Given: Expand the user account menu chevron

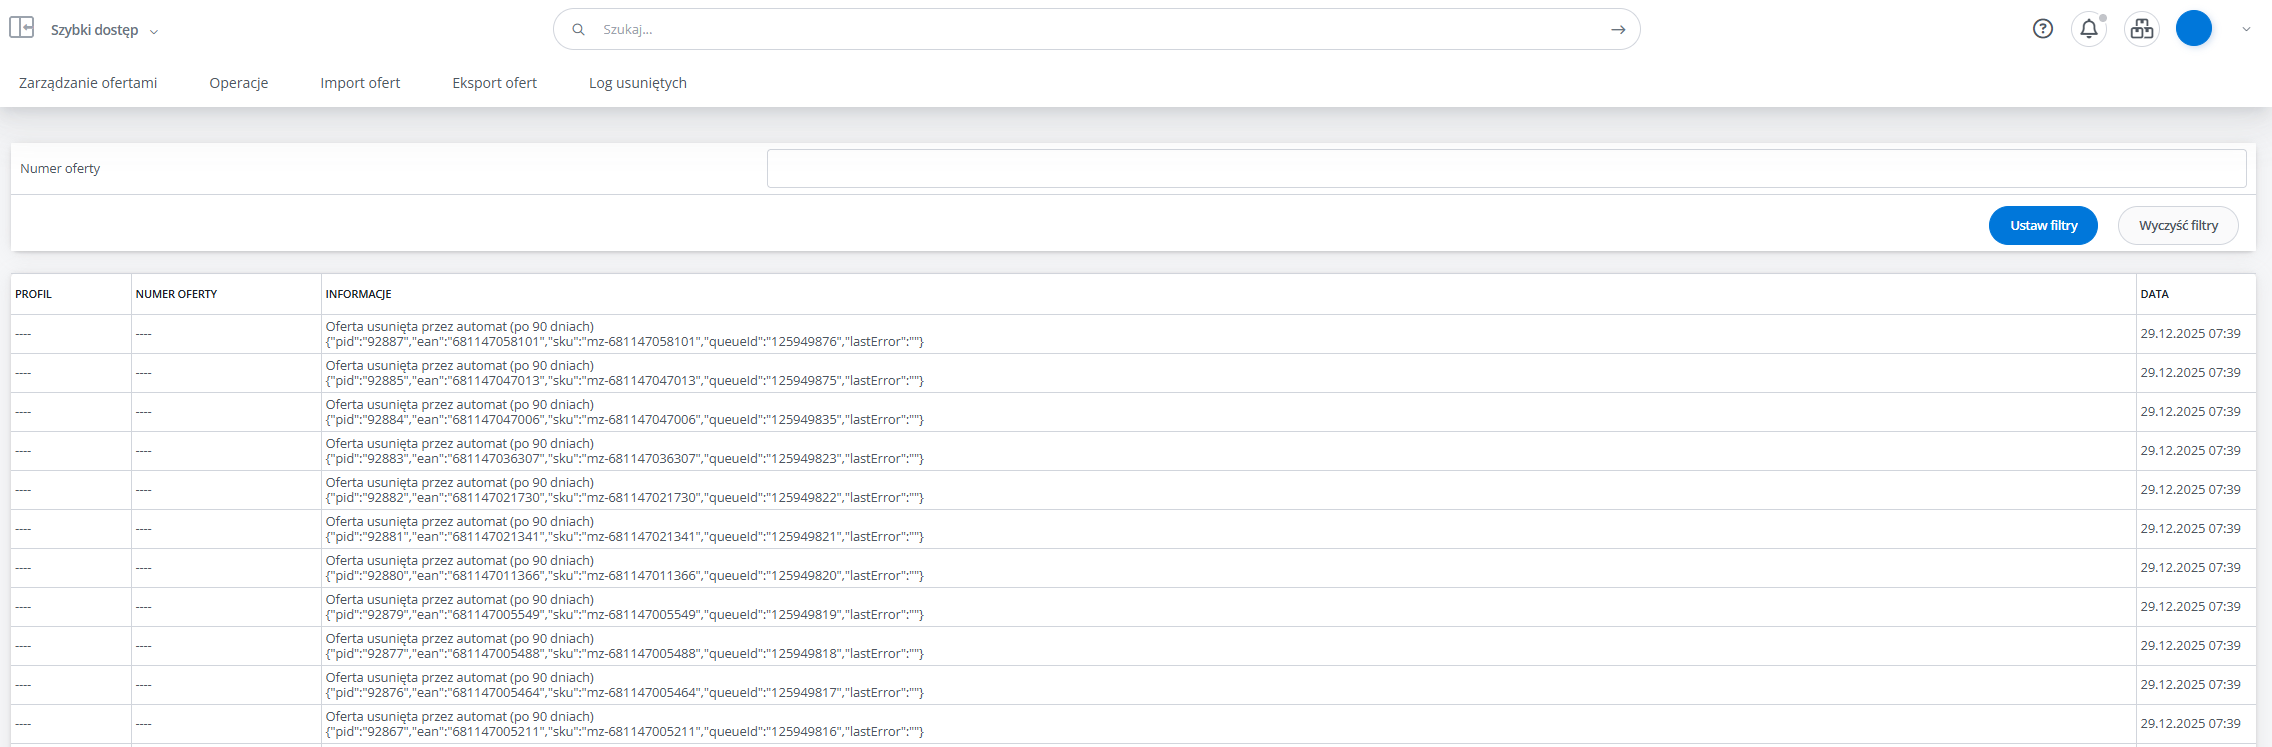Looking at the screenshot, I should pos(2246,30).
